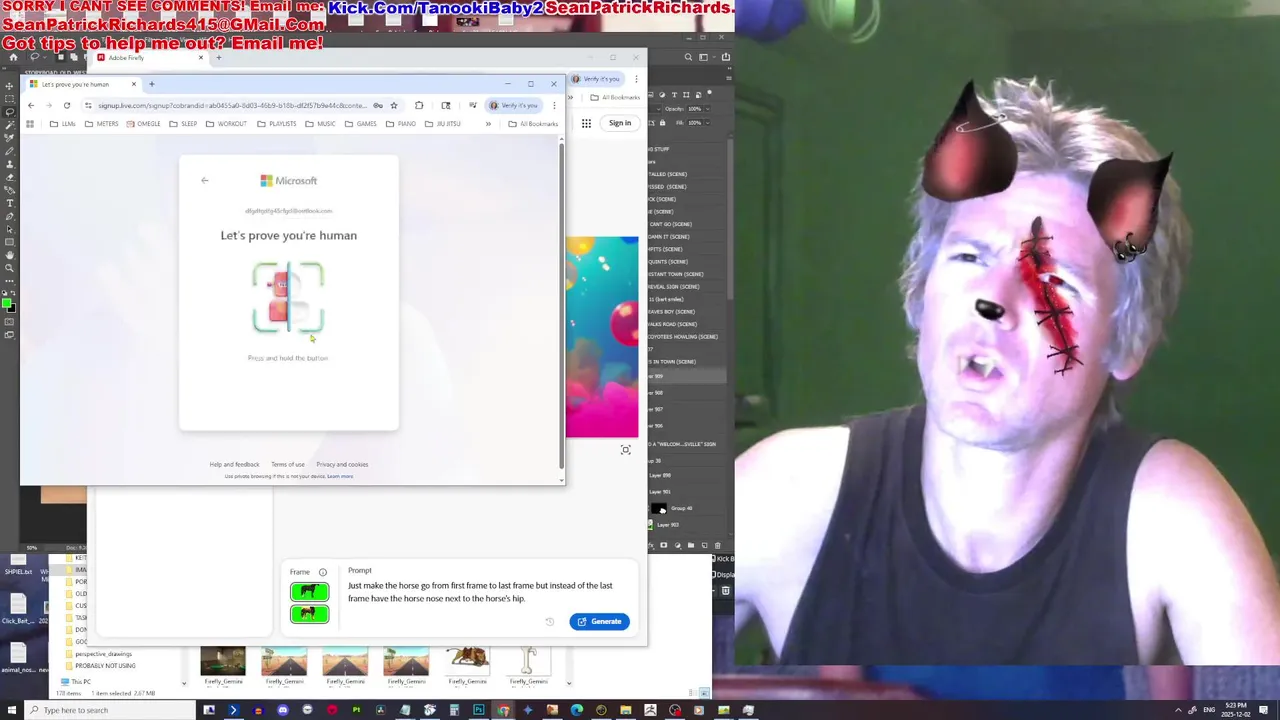Viewport: 1280px width, 720px height.
Task: Click into the Firefly prompt text field
Action: (480, 592)
